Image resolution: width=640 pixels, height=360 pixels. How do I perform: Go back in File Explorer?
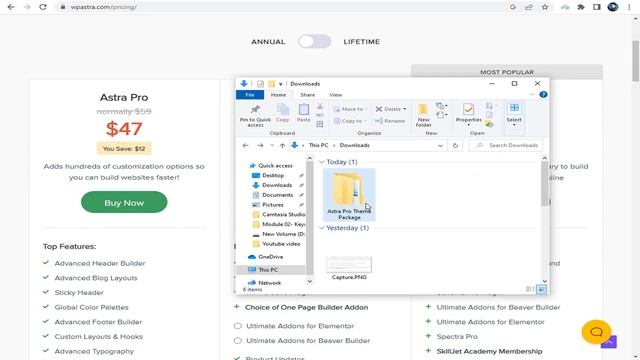pyautogui.click(x=245, y=145)
